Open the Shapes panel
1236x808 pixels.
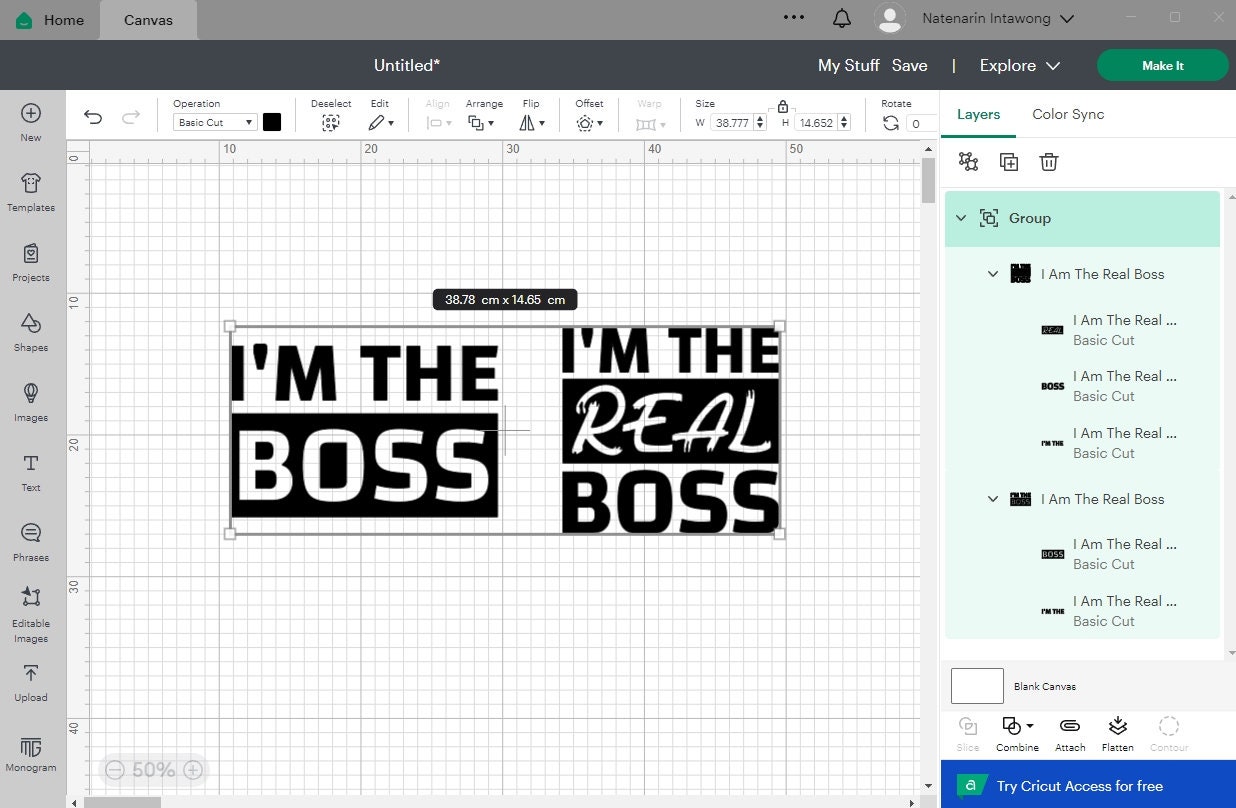click(x=30, y=332)
